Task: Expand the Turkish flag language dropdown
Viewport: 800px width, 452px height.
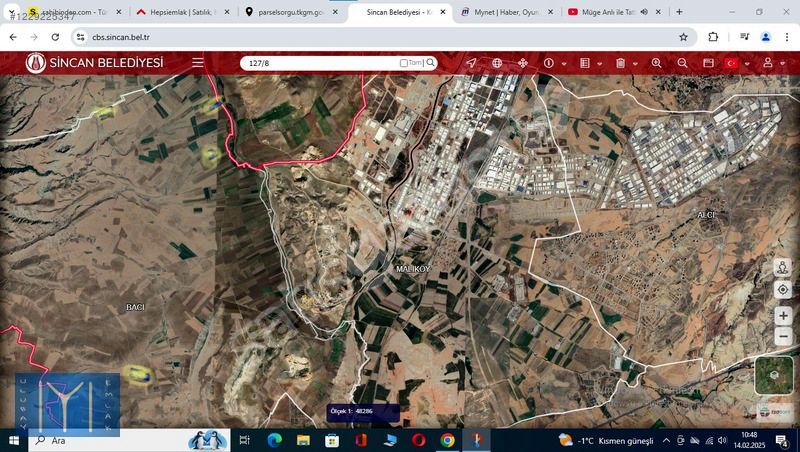Action: (x=746, y=63)
